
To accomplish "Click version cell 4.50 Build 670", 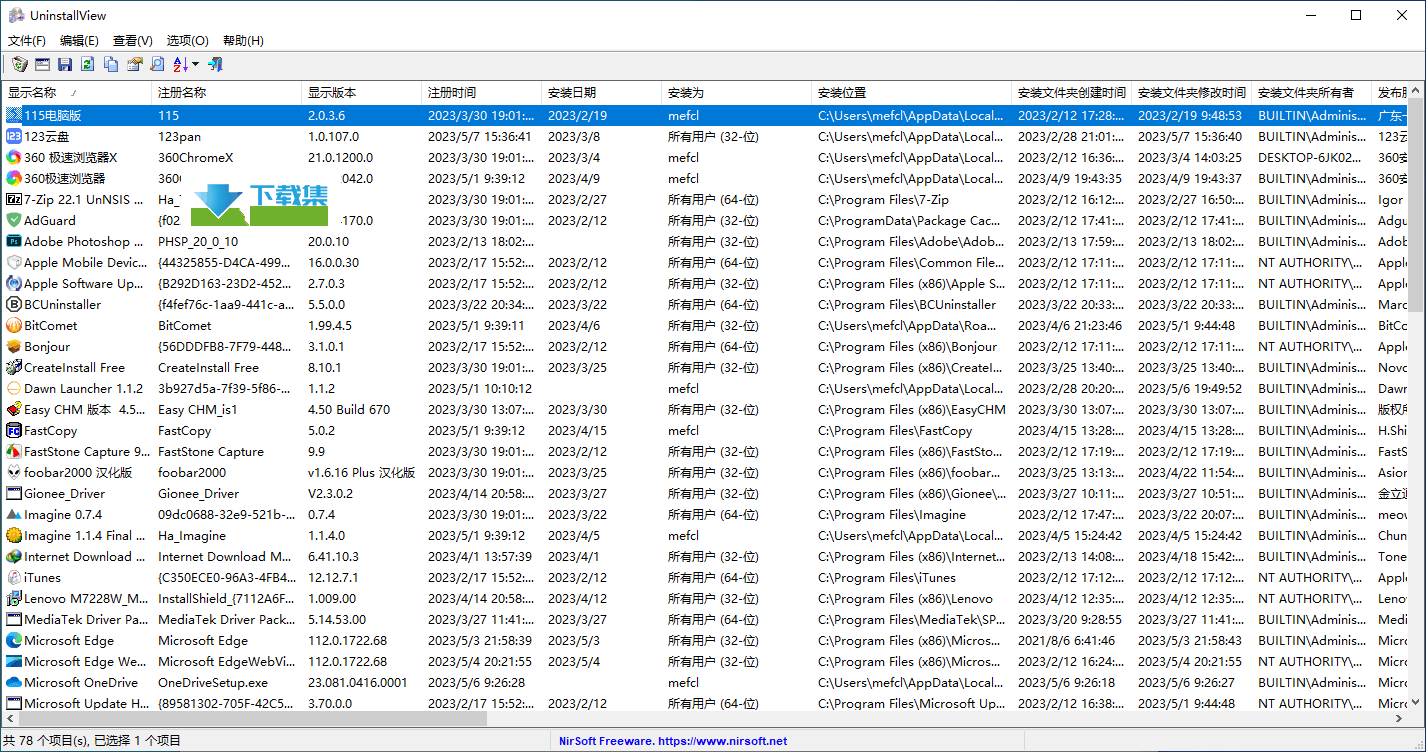I will click(349, 409).
